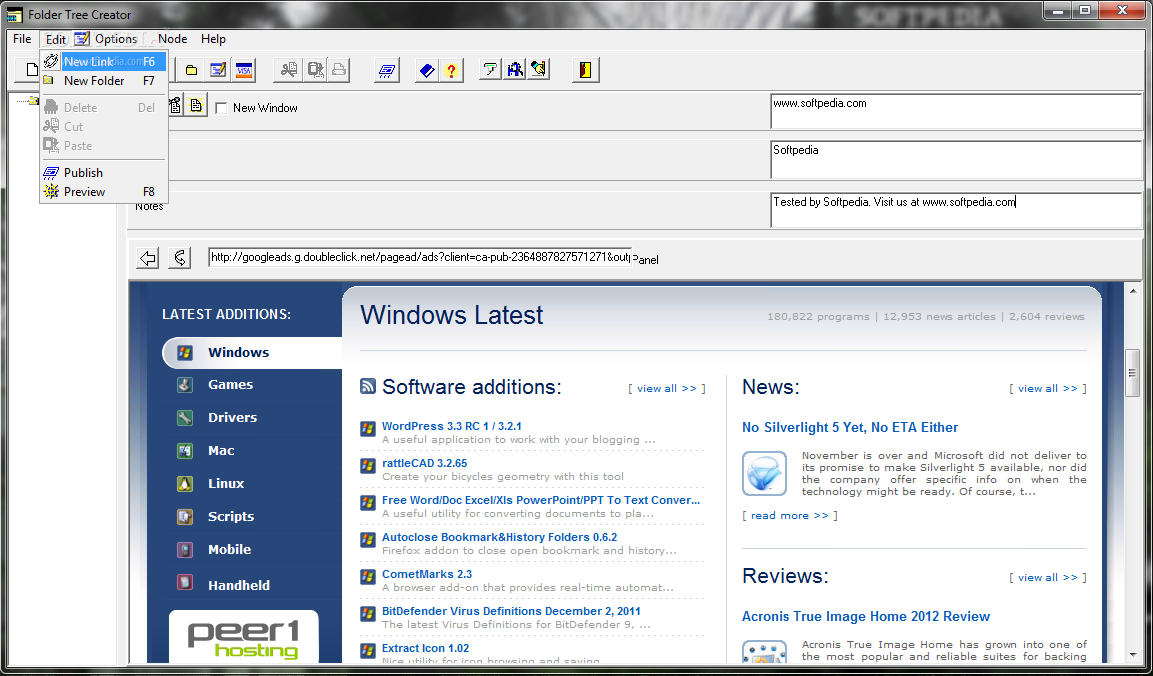Viewport: 1153px width, 676px height.
Task: Click the notepad icon beside Options menu
Action: click(82, 39)
